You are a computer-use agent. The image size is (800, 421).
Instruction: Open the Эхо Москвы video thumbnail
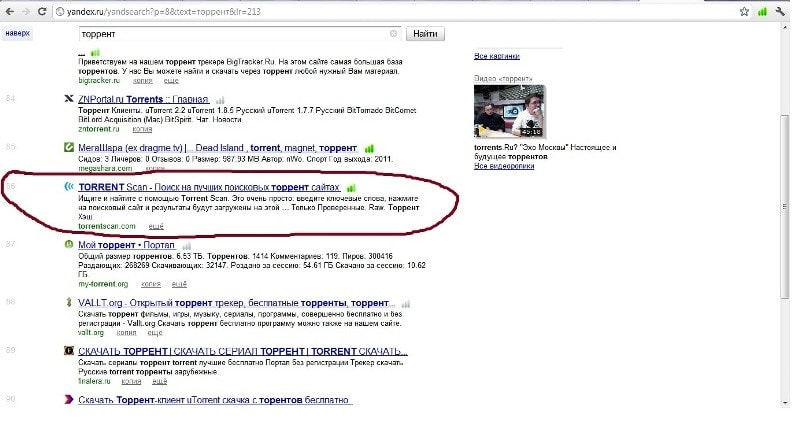click(x=510, y=111)
